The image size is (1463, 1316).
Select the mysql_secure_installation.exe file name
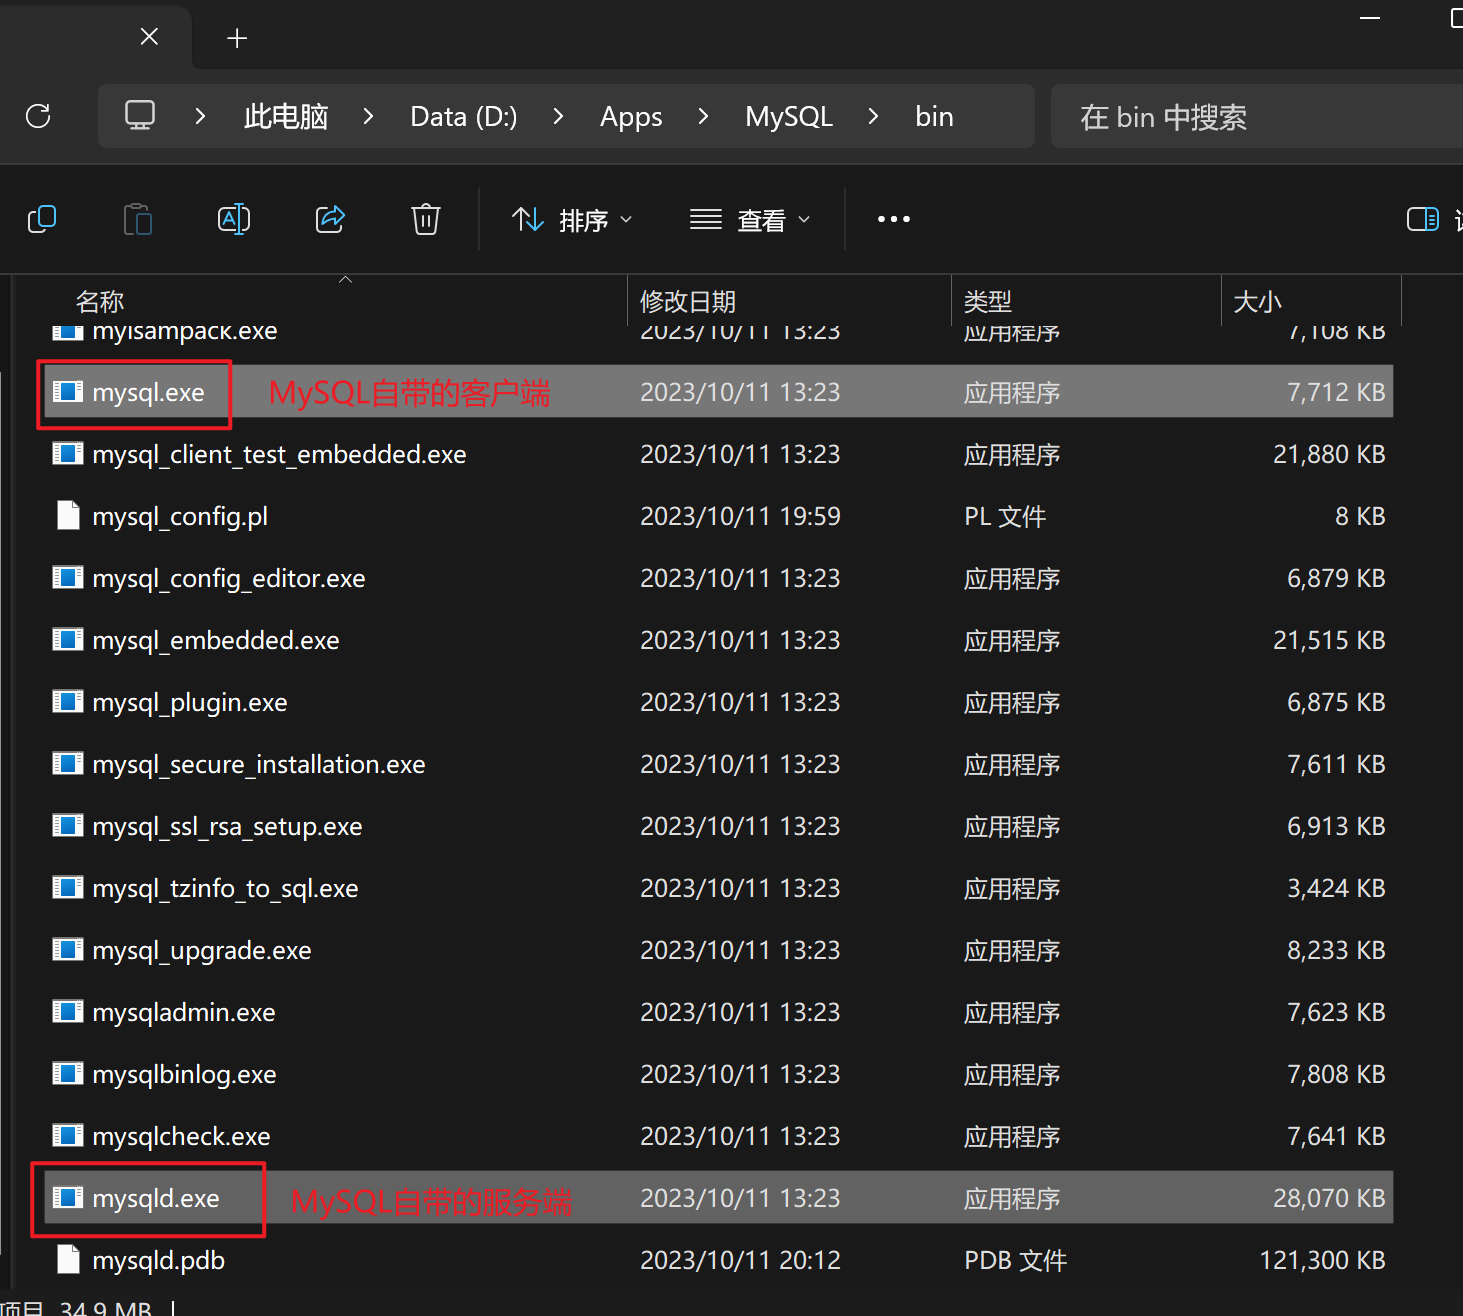259,765
